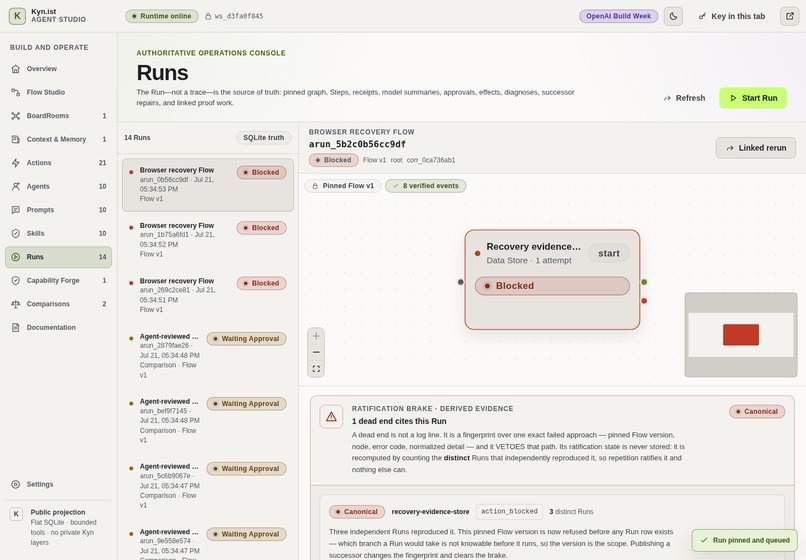Click the header Blocked status pill

click(334, 160)
